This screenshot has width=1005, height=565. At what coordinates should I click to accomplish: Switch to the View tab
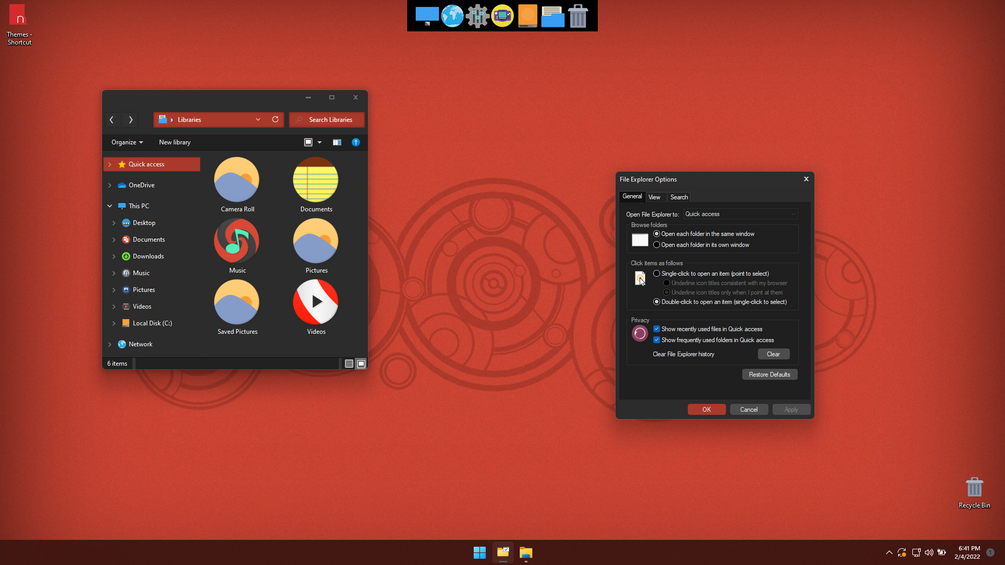(x=654, y=197)
